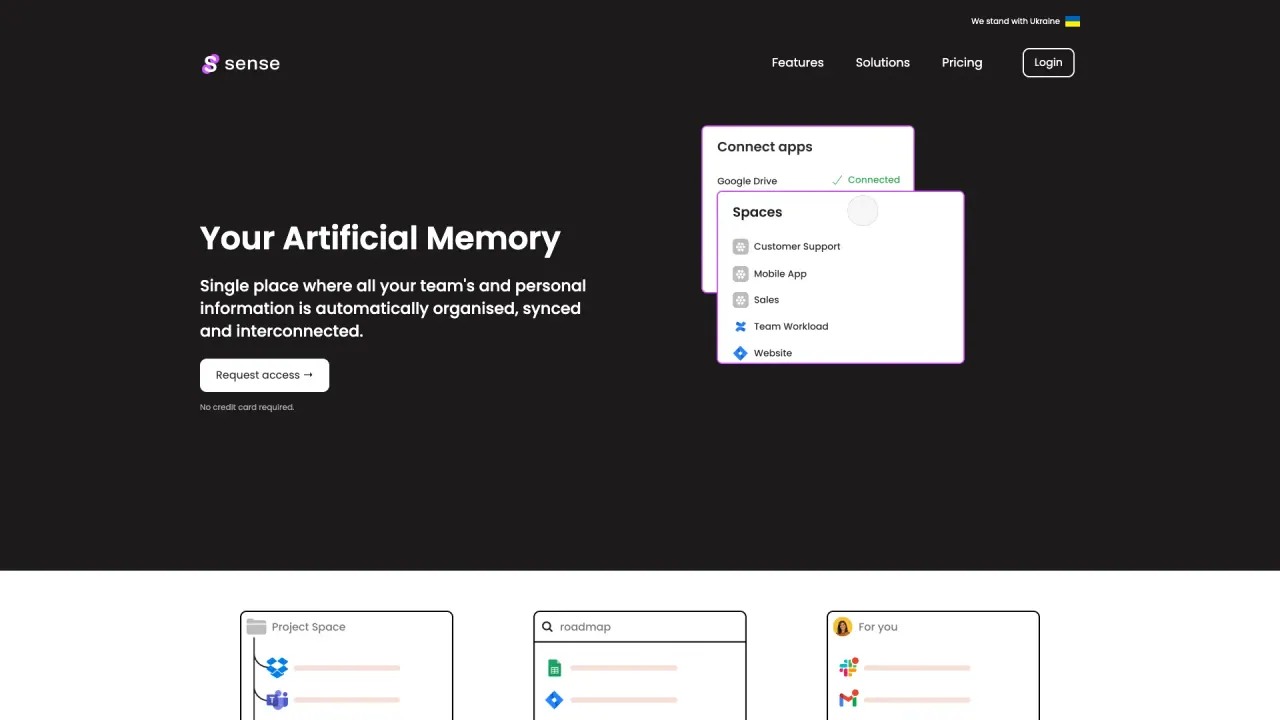The image size is (1280, 720).
Task: Click the "No credit card required." note
Action: click(x=247, y=407)
